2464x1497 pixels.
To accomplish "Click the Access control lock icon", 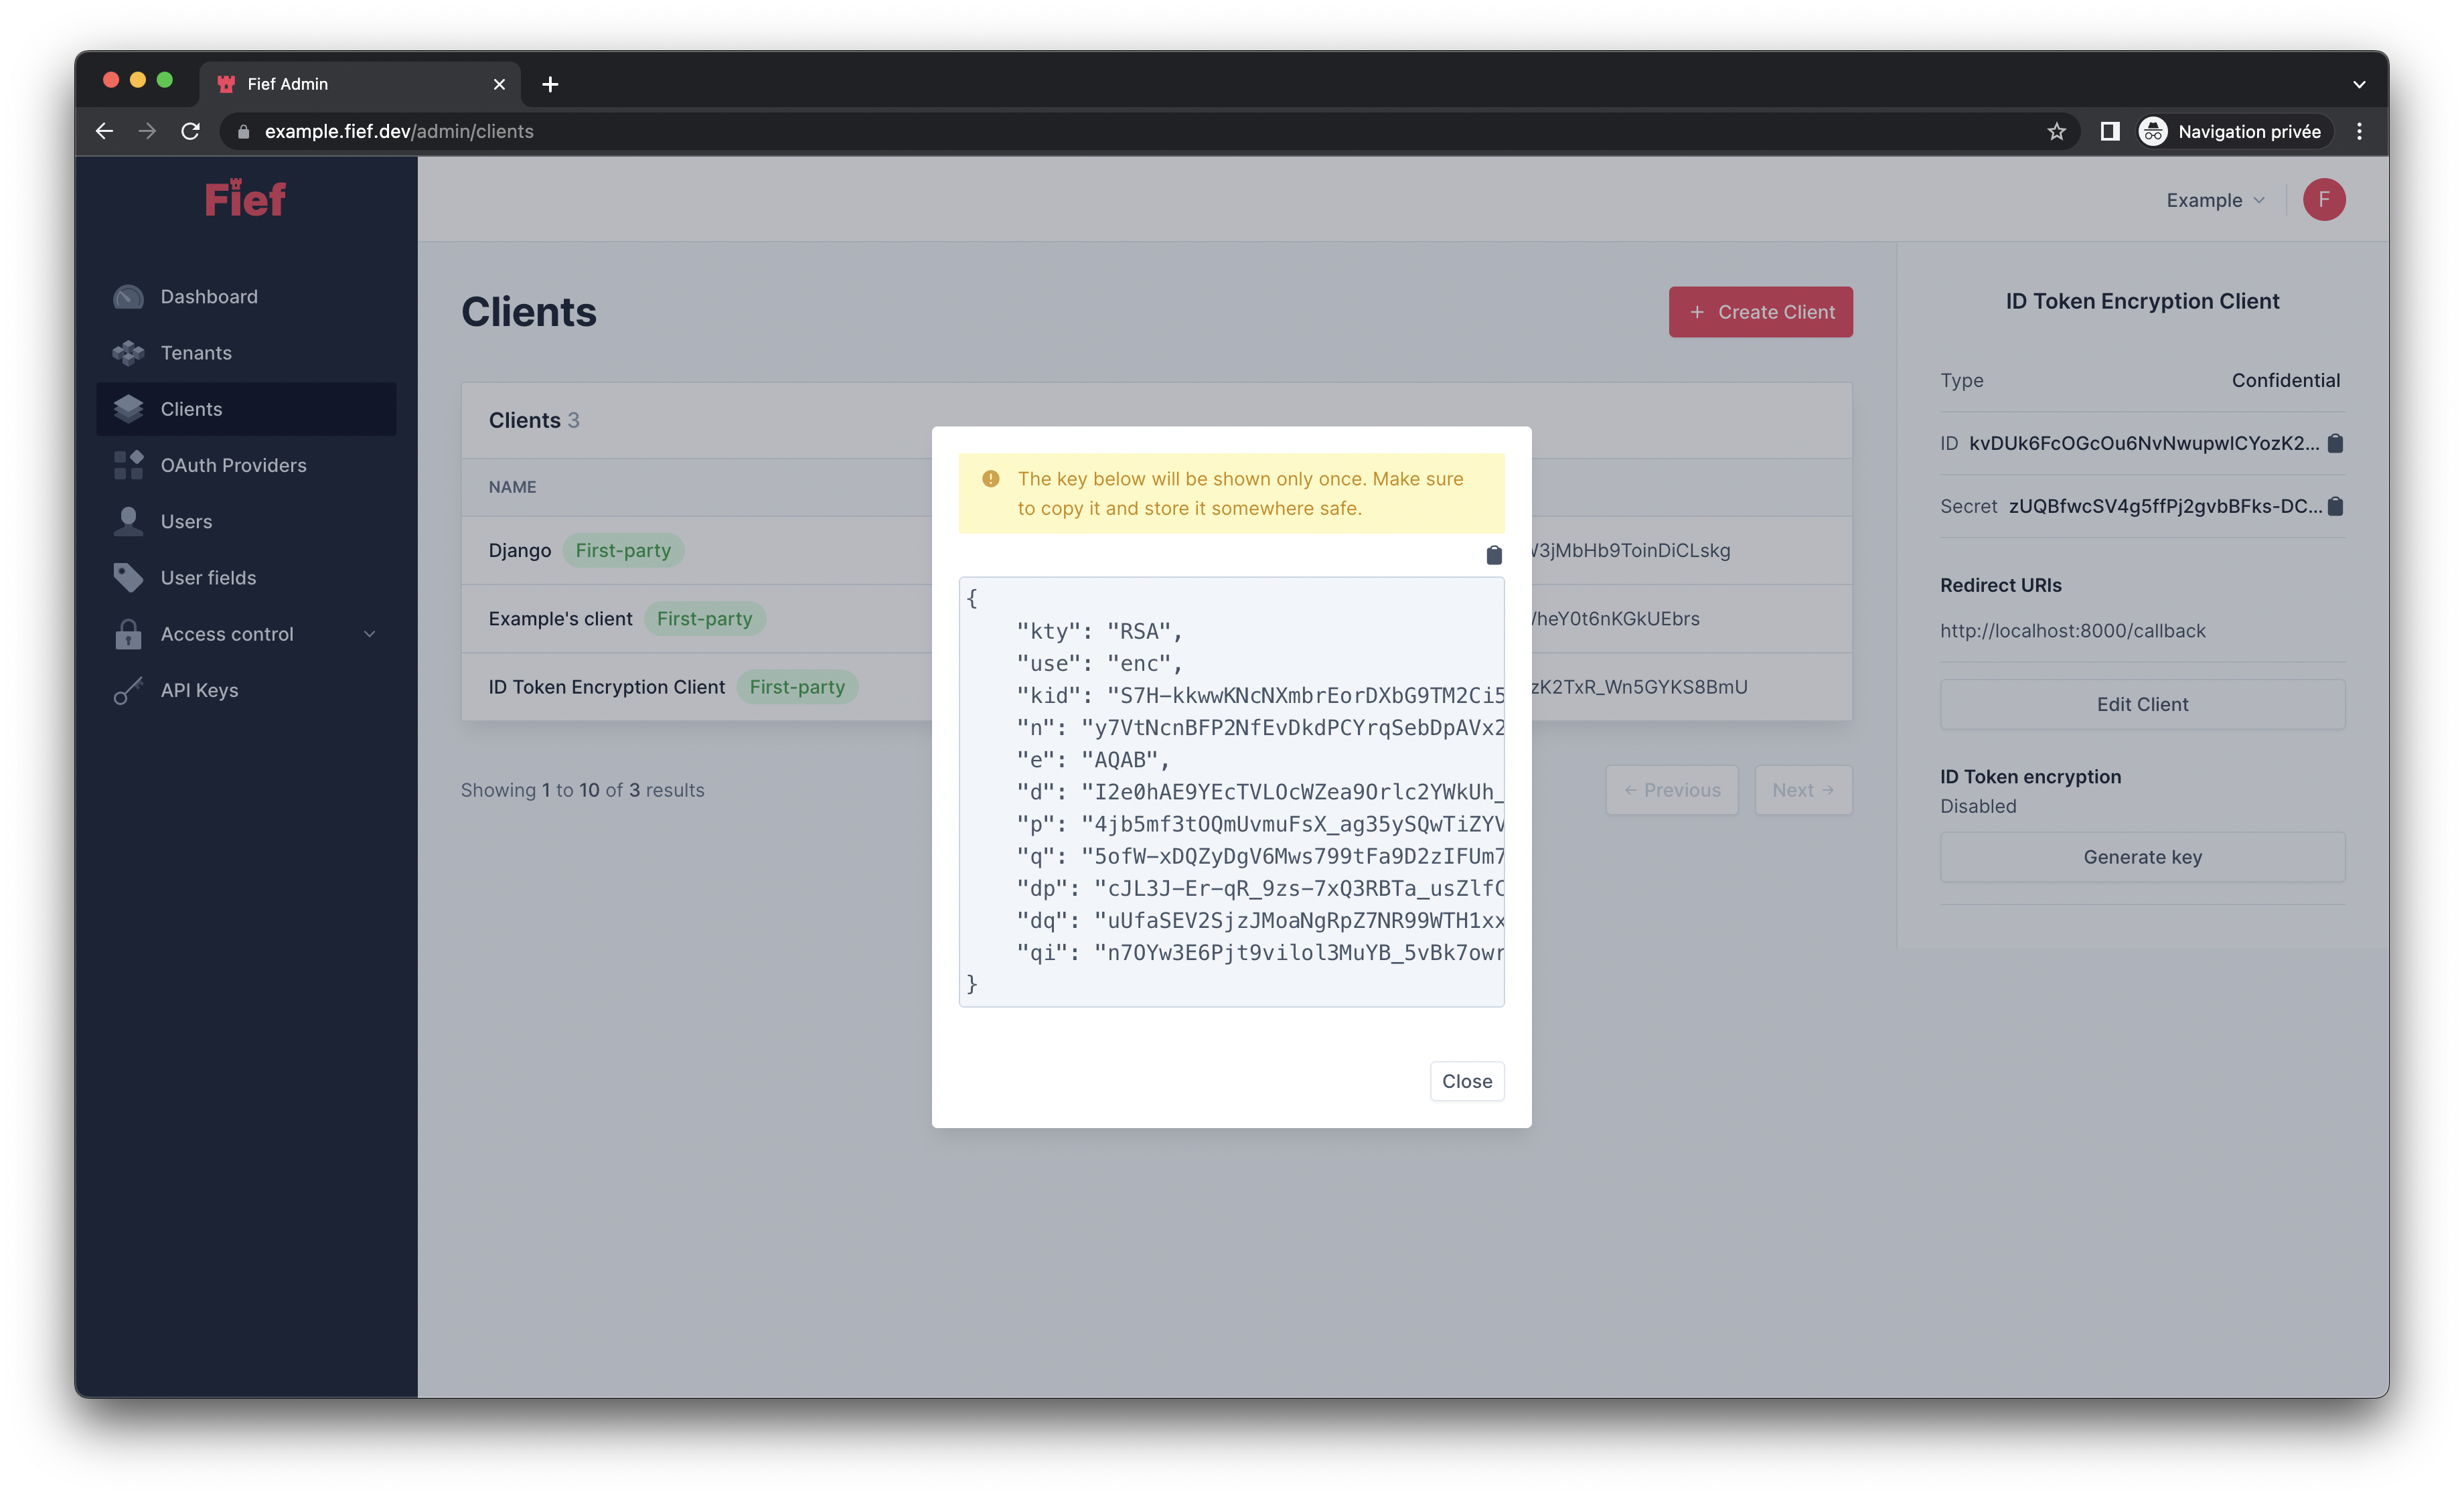I will click(128, 633).
